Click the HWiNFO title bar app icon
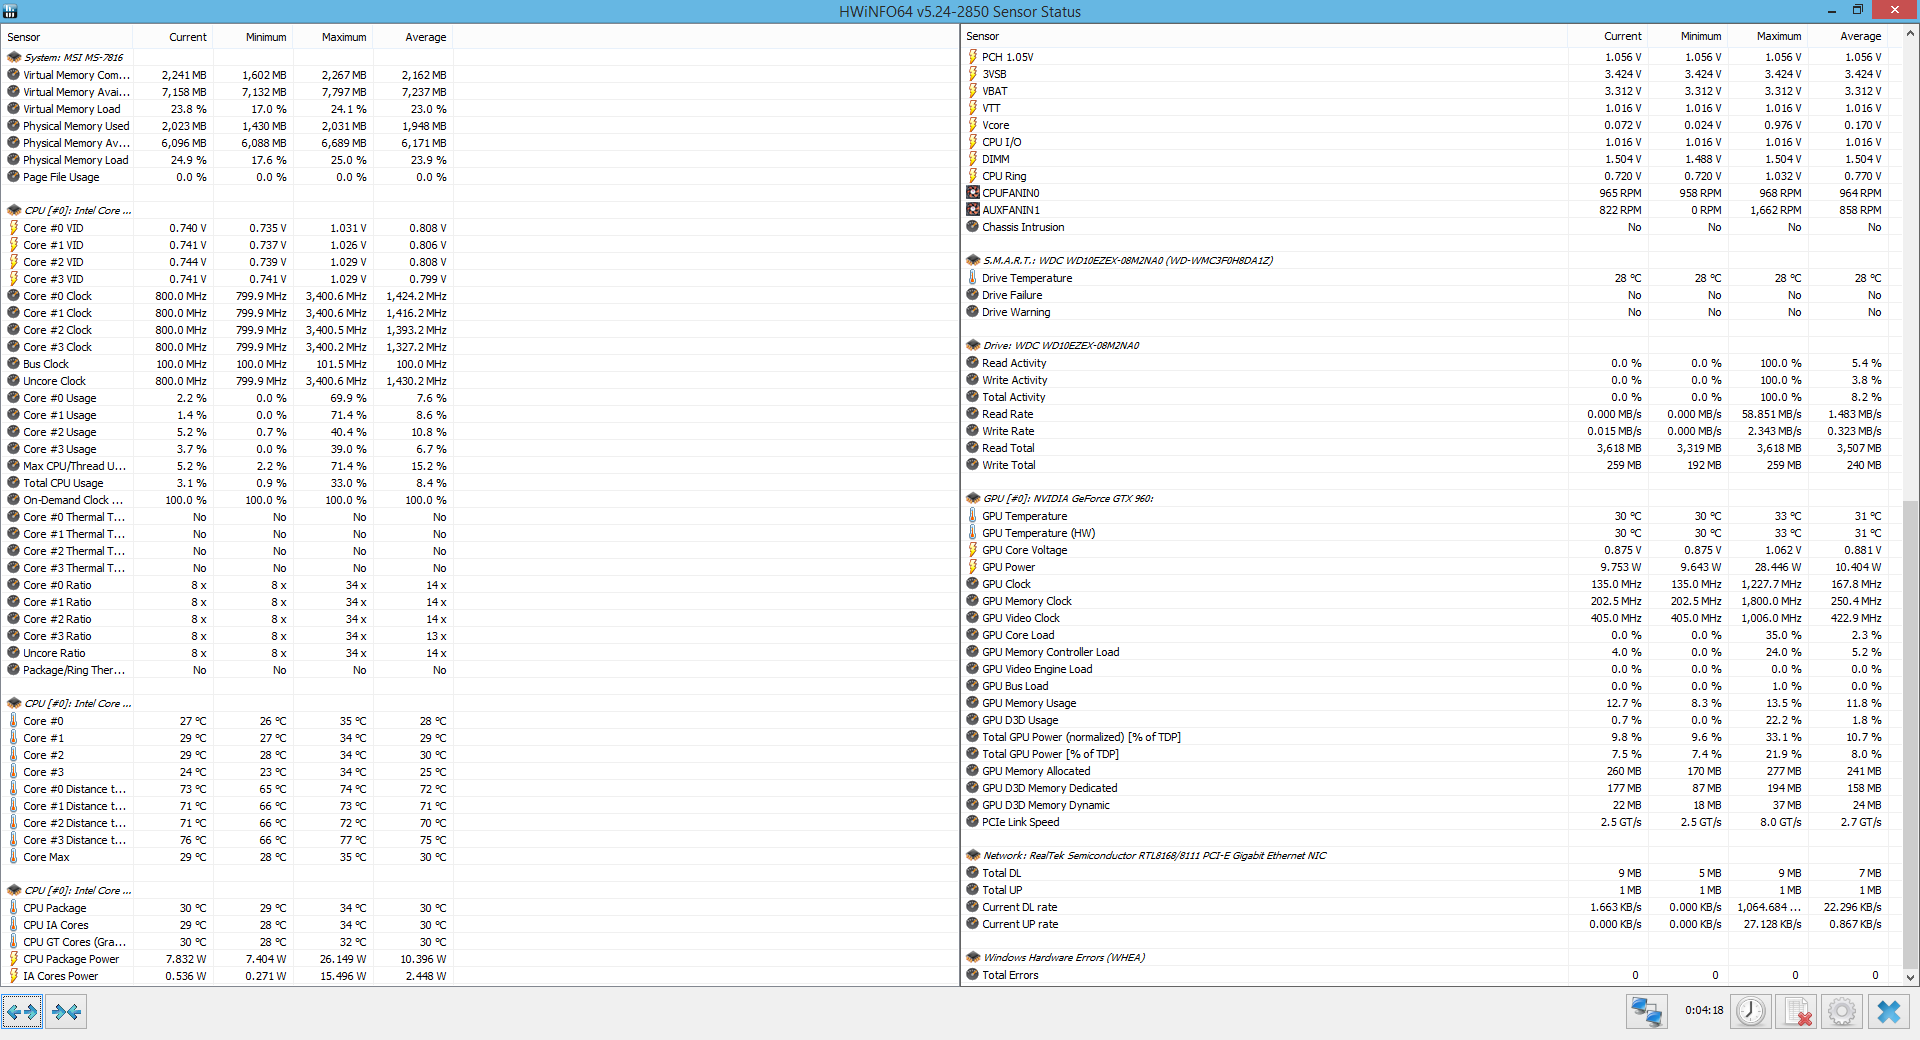Viewport: 1920px width, 1040px height. pos(10,11)
